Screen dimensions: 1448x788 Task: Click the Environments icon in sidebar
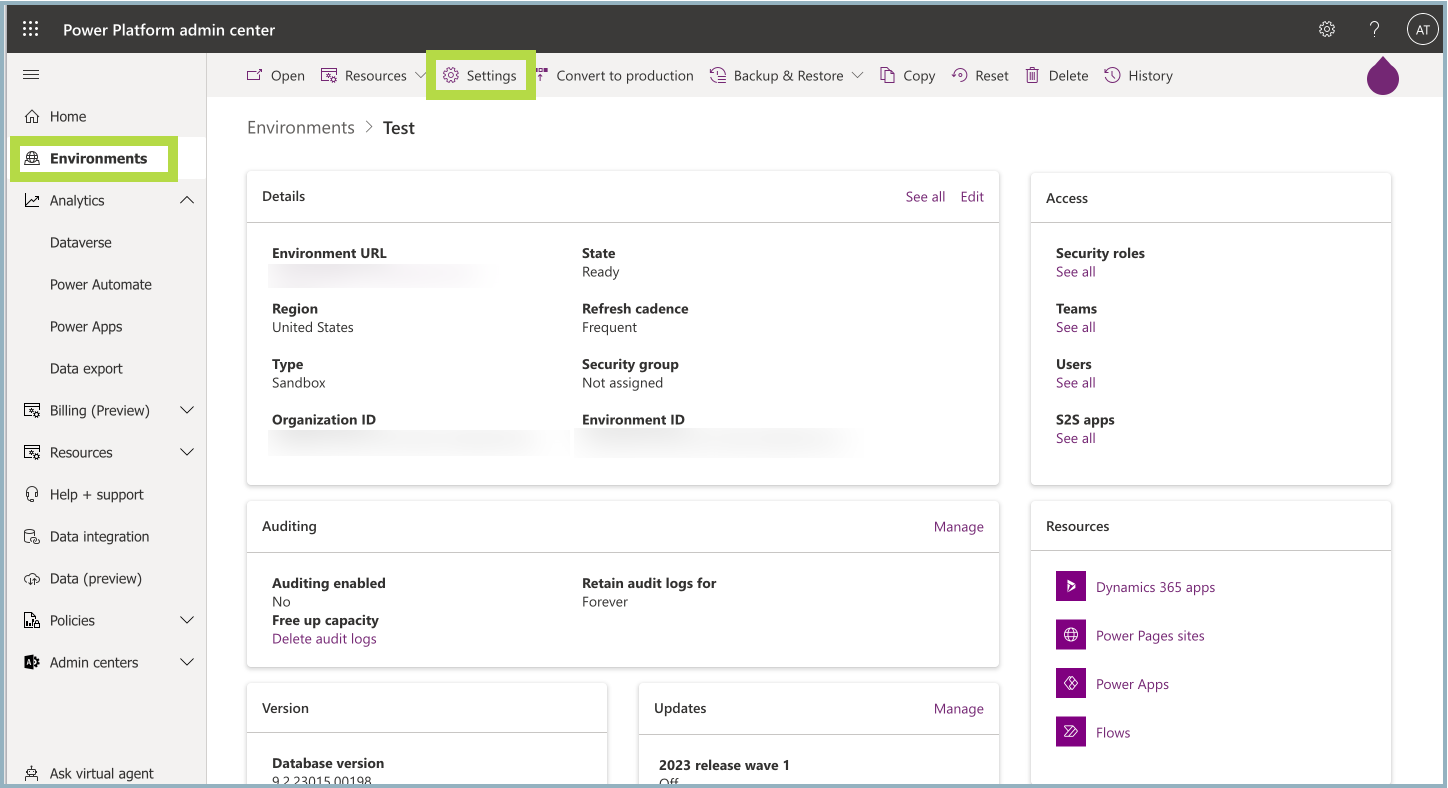point(32,159)
